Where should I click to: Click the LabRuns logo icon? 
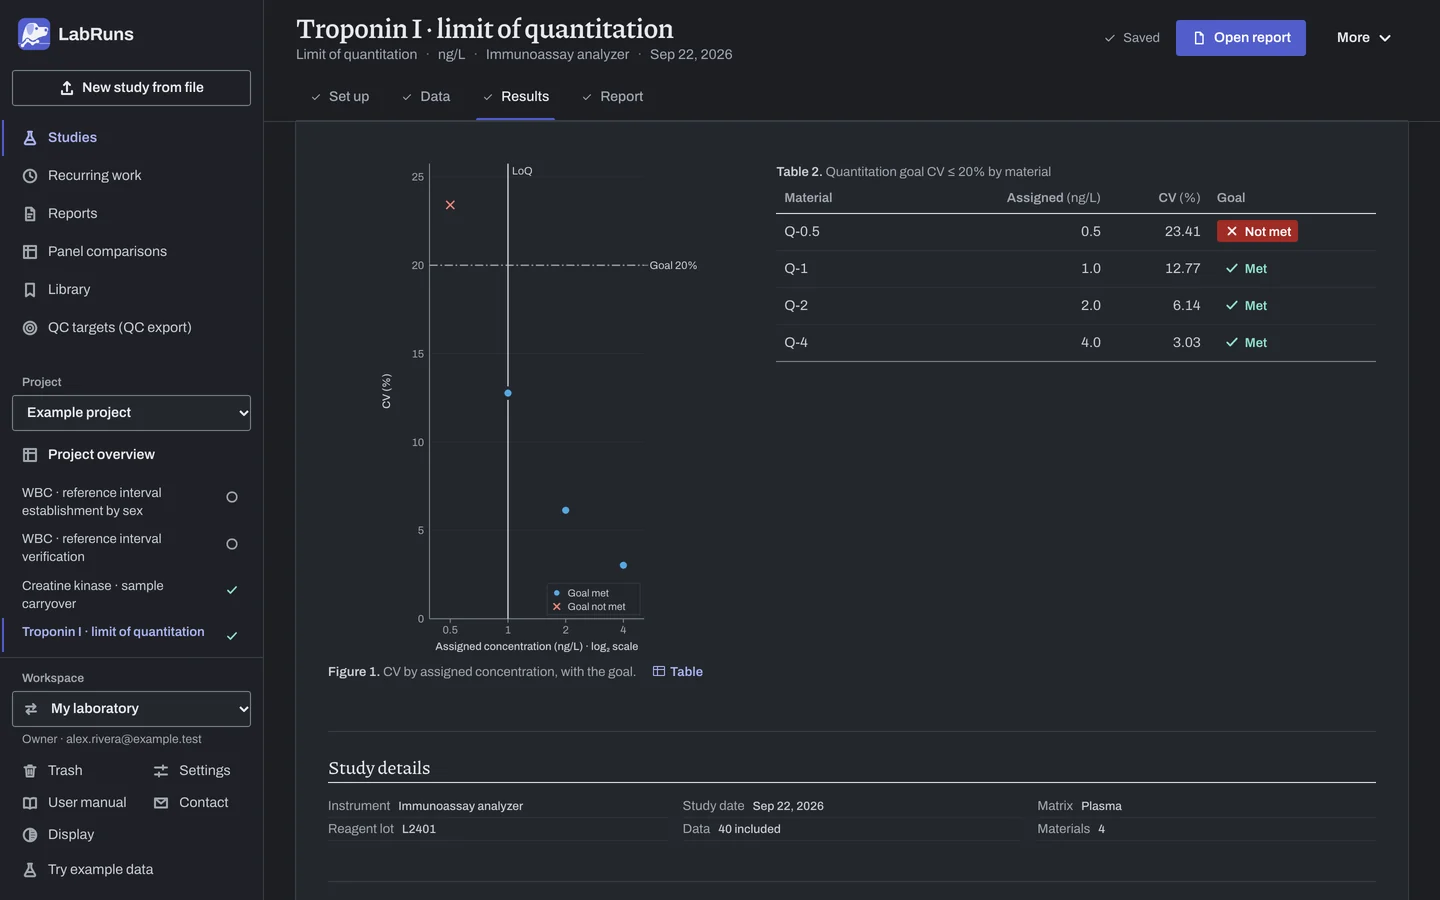34,34
